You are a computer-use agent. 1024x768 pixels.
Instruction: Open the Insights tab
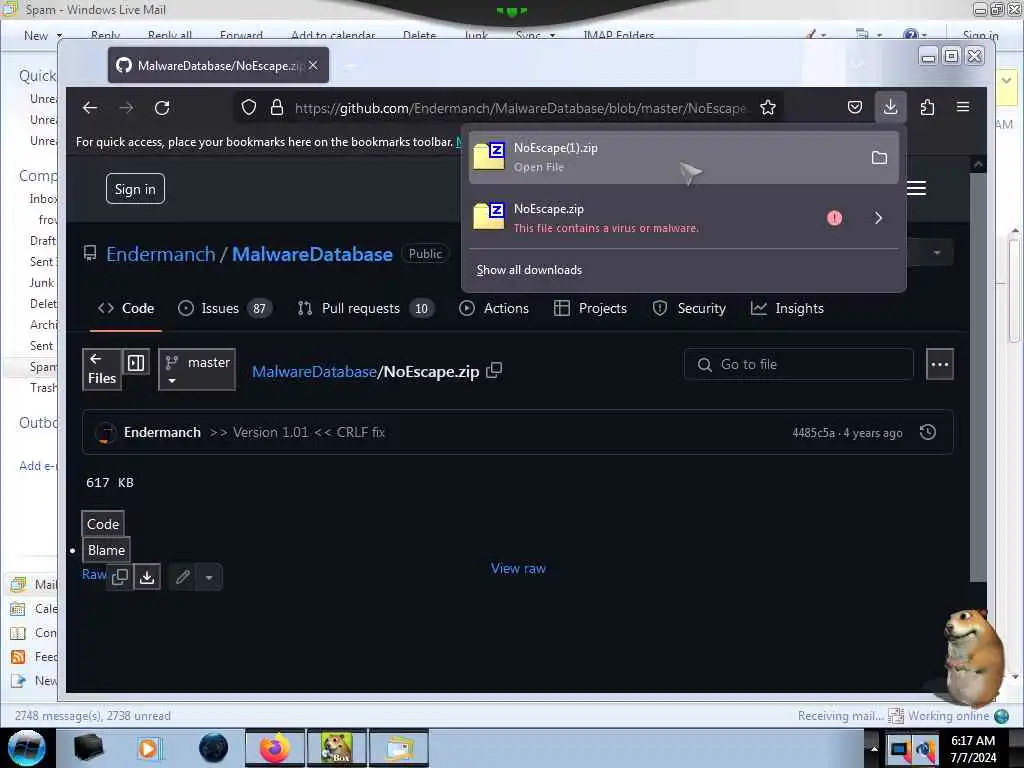787,308
